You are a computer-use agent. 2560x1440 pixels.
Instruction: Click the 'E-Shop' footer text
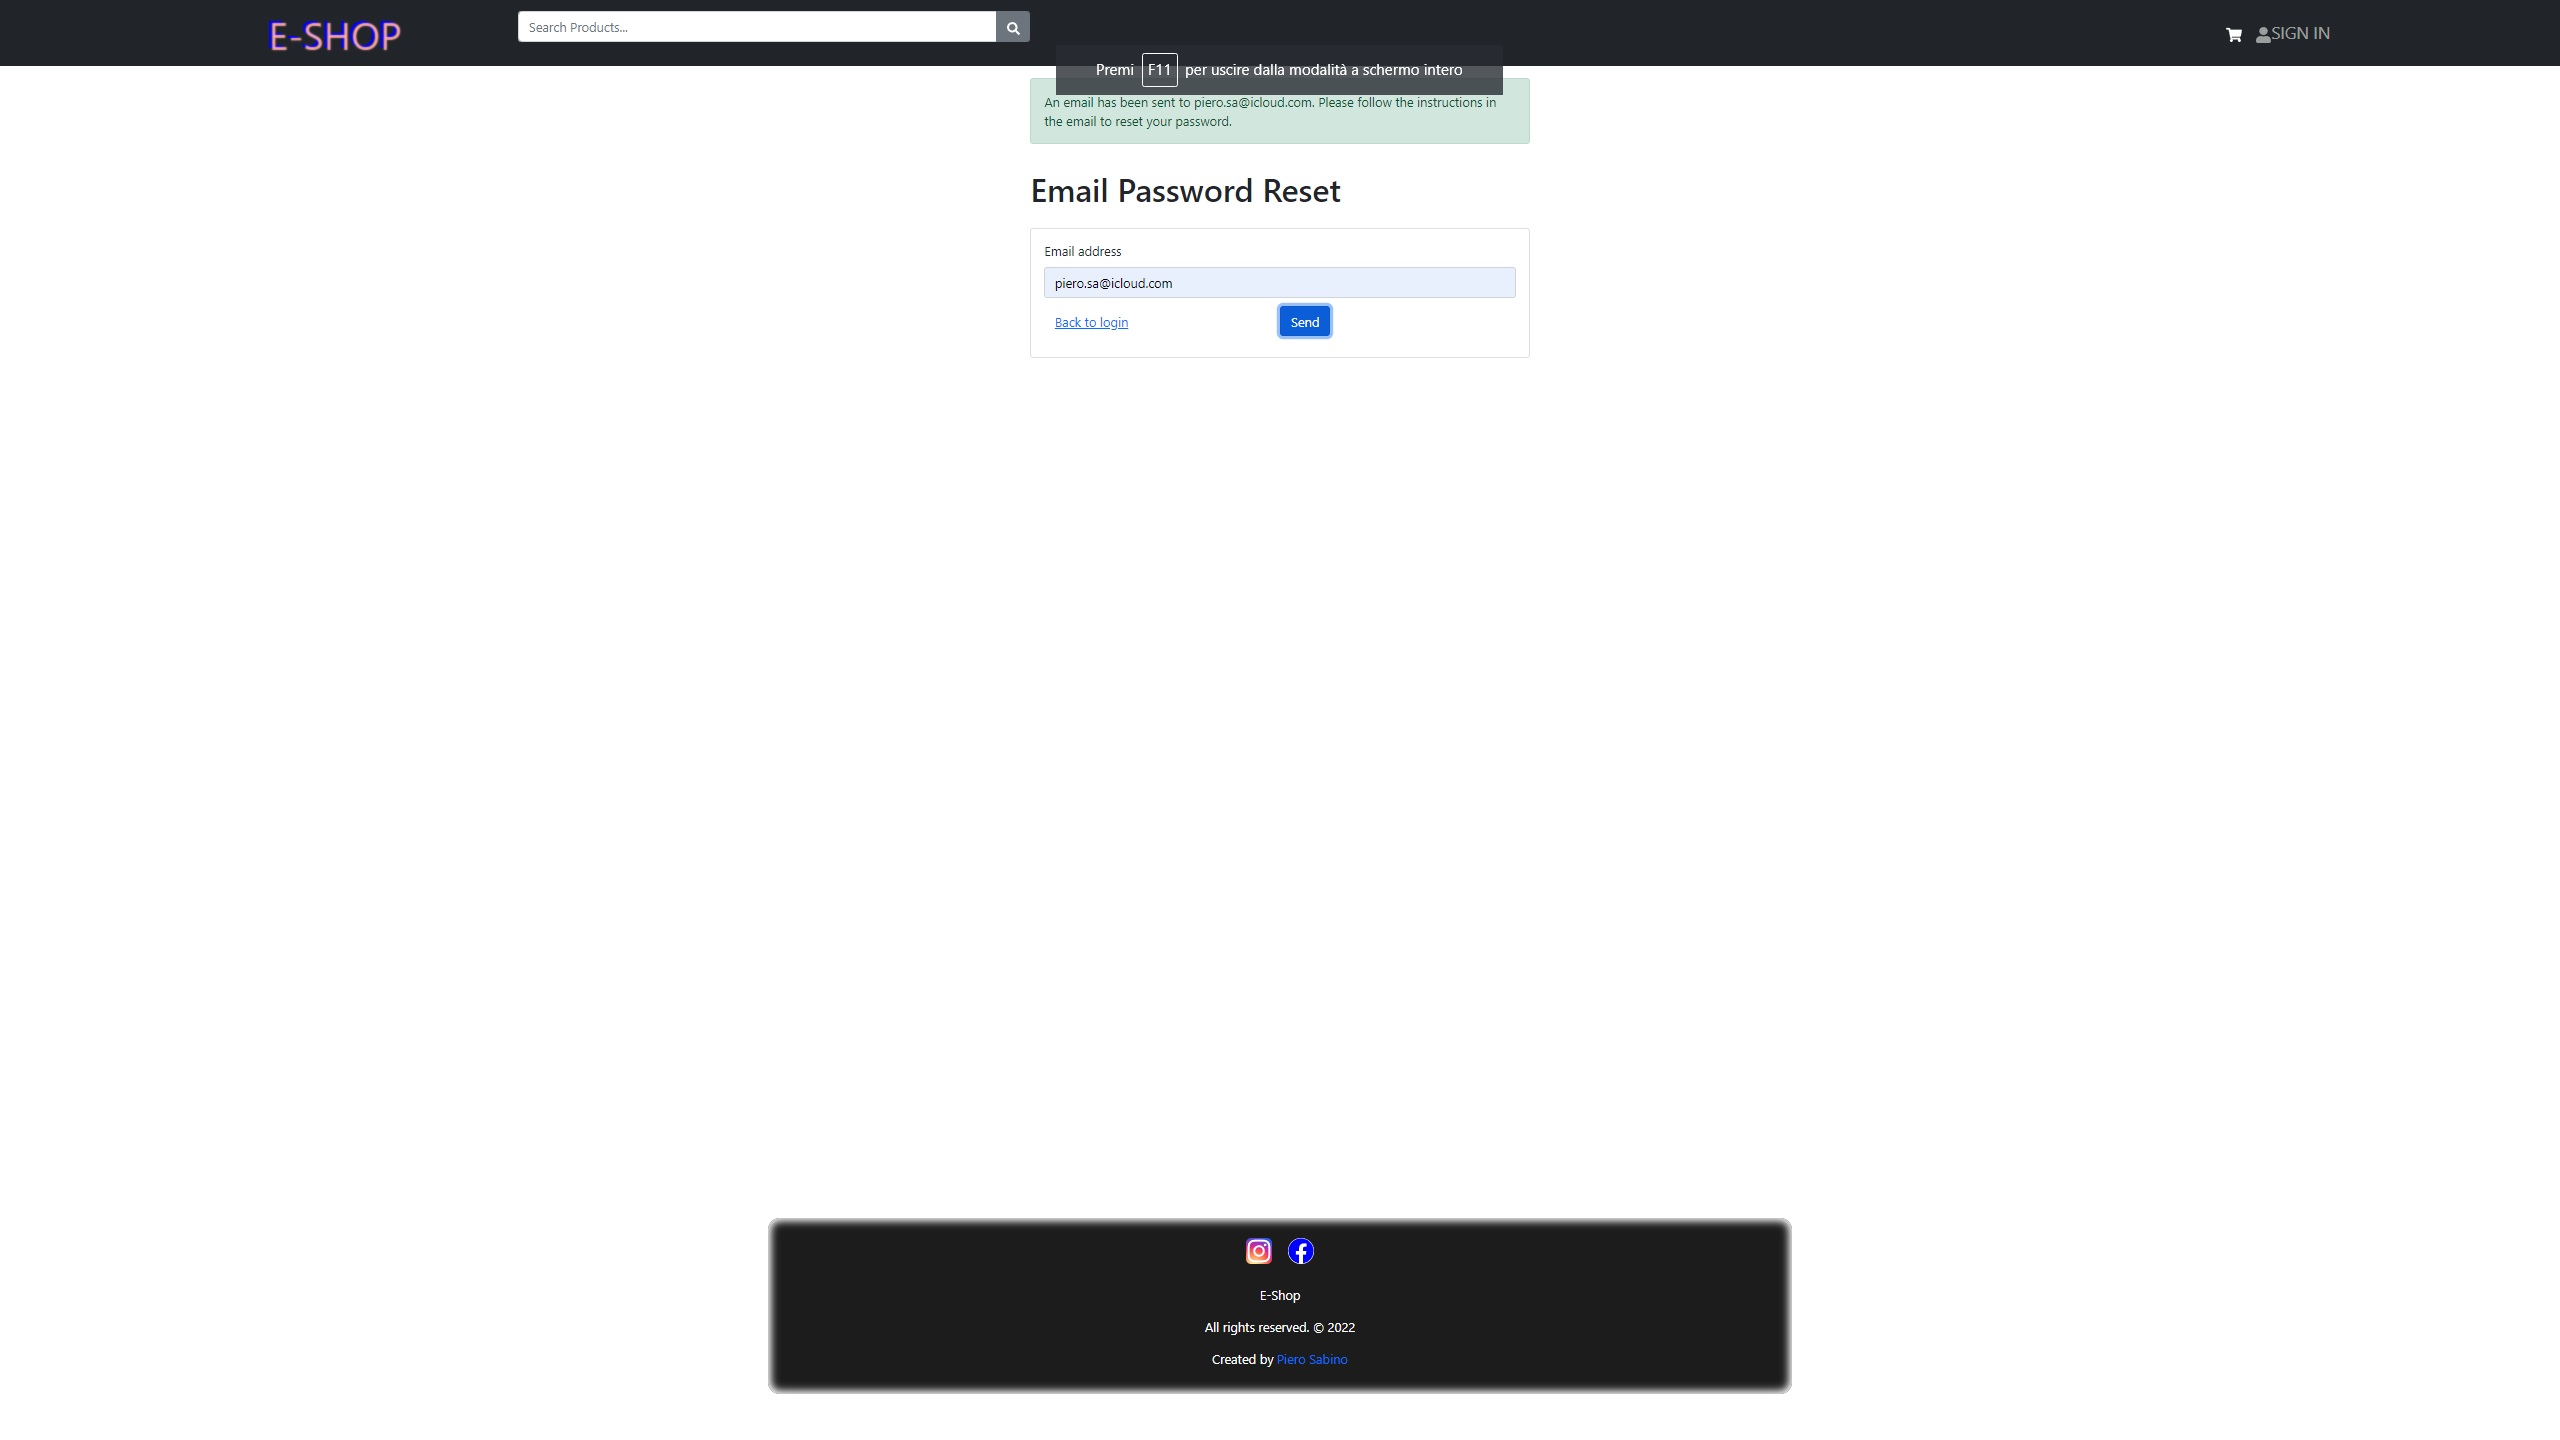click(1280, 1295)
